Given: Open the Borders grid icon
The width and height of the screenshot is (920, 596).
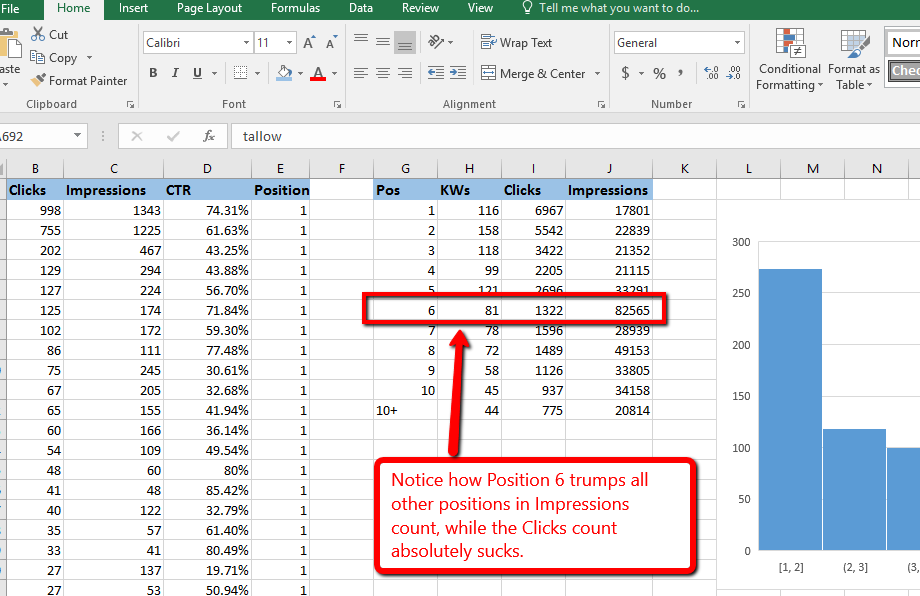Looking at the screenshot, I should tap(241, 73).
